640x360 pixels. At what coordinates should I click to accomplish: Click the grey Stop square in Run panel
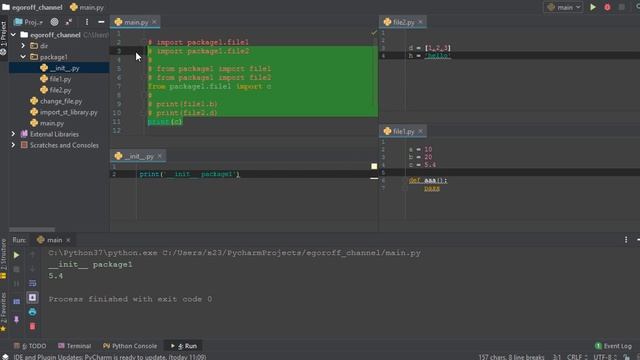(x=16, y=269)
